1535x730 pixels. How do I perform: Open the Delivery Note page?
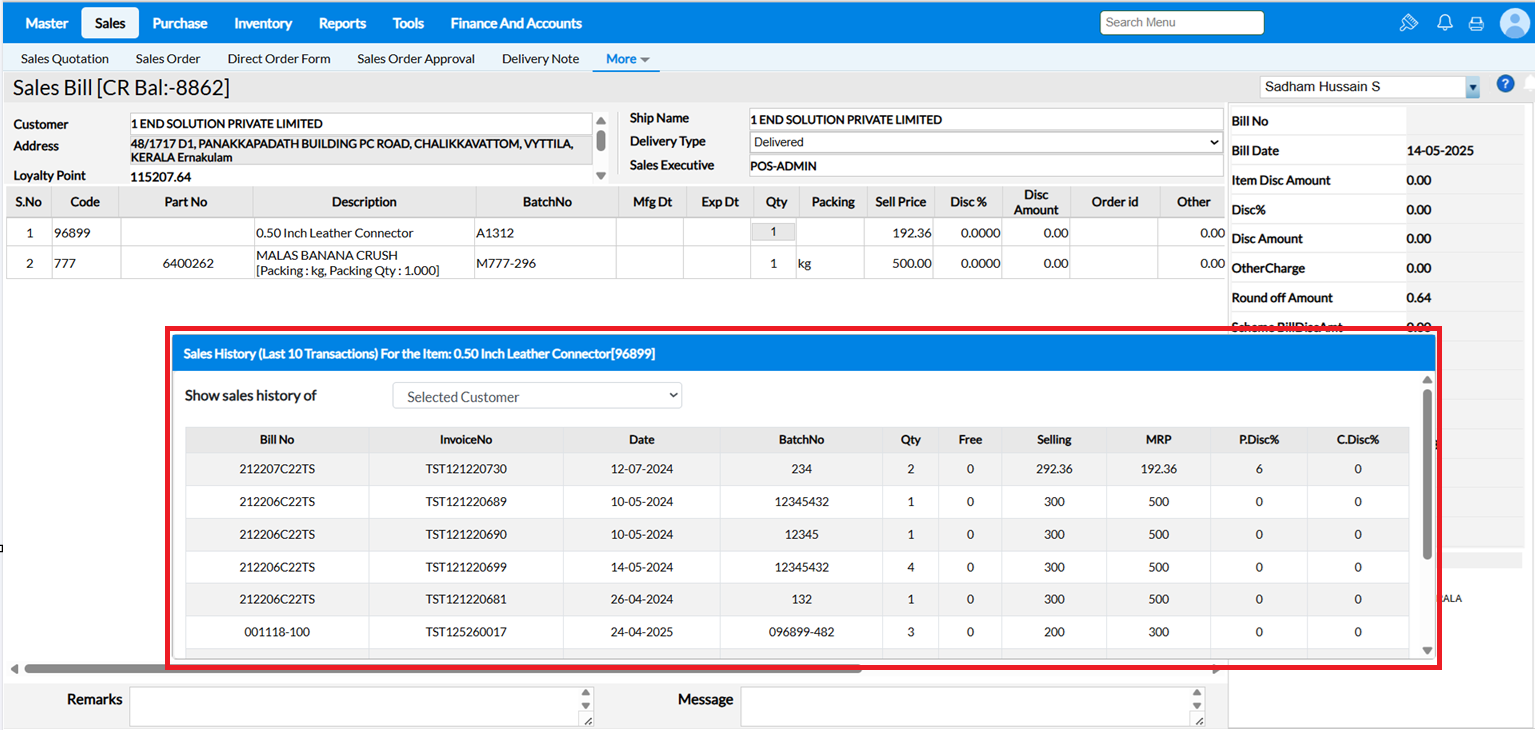540,59
